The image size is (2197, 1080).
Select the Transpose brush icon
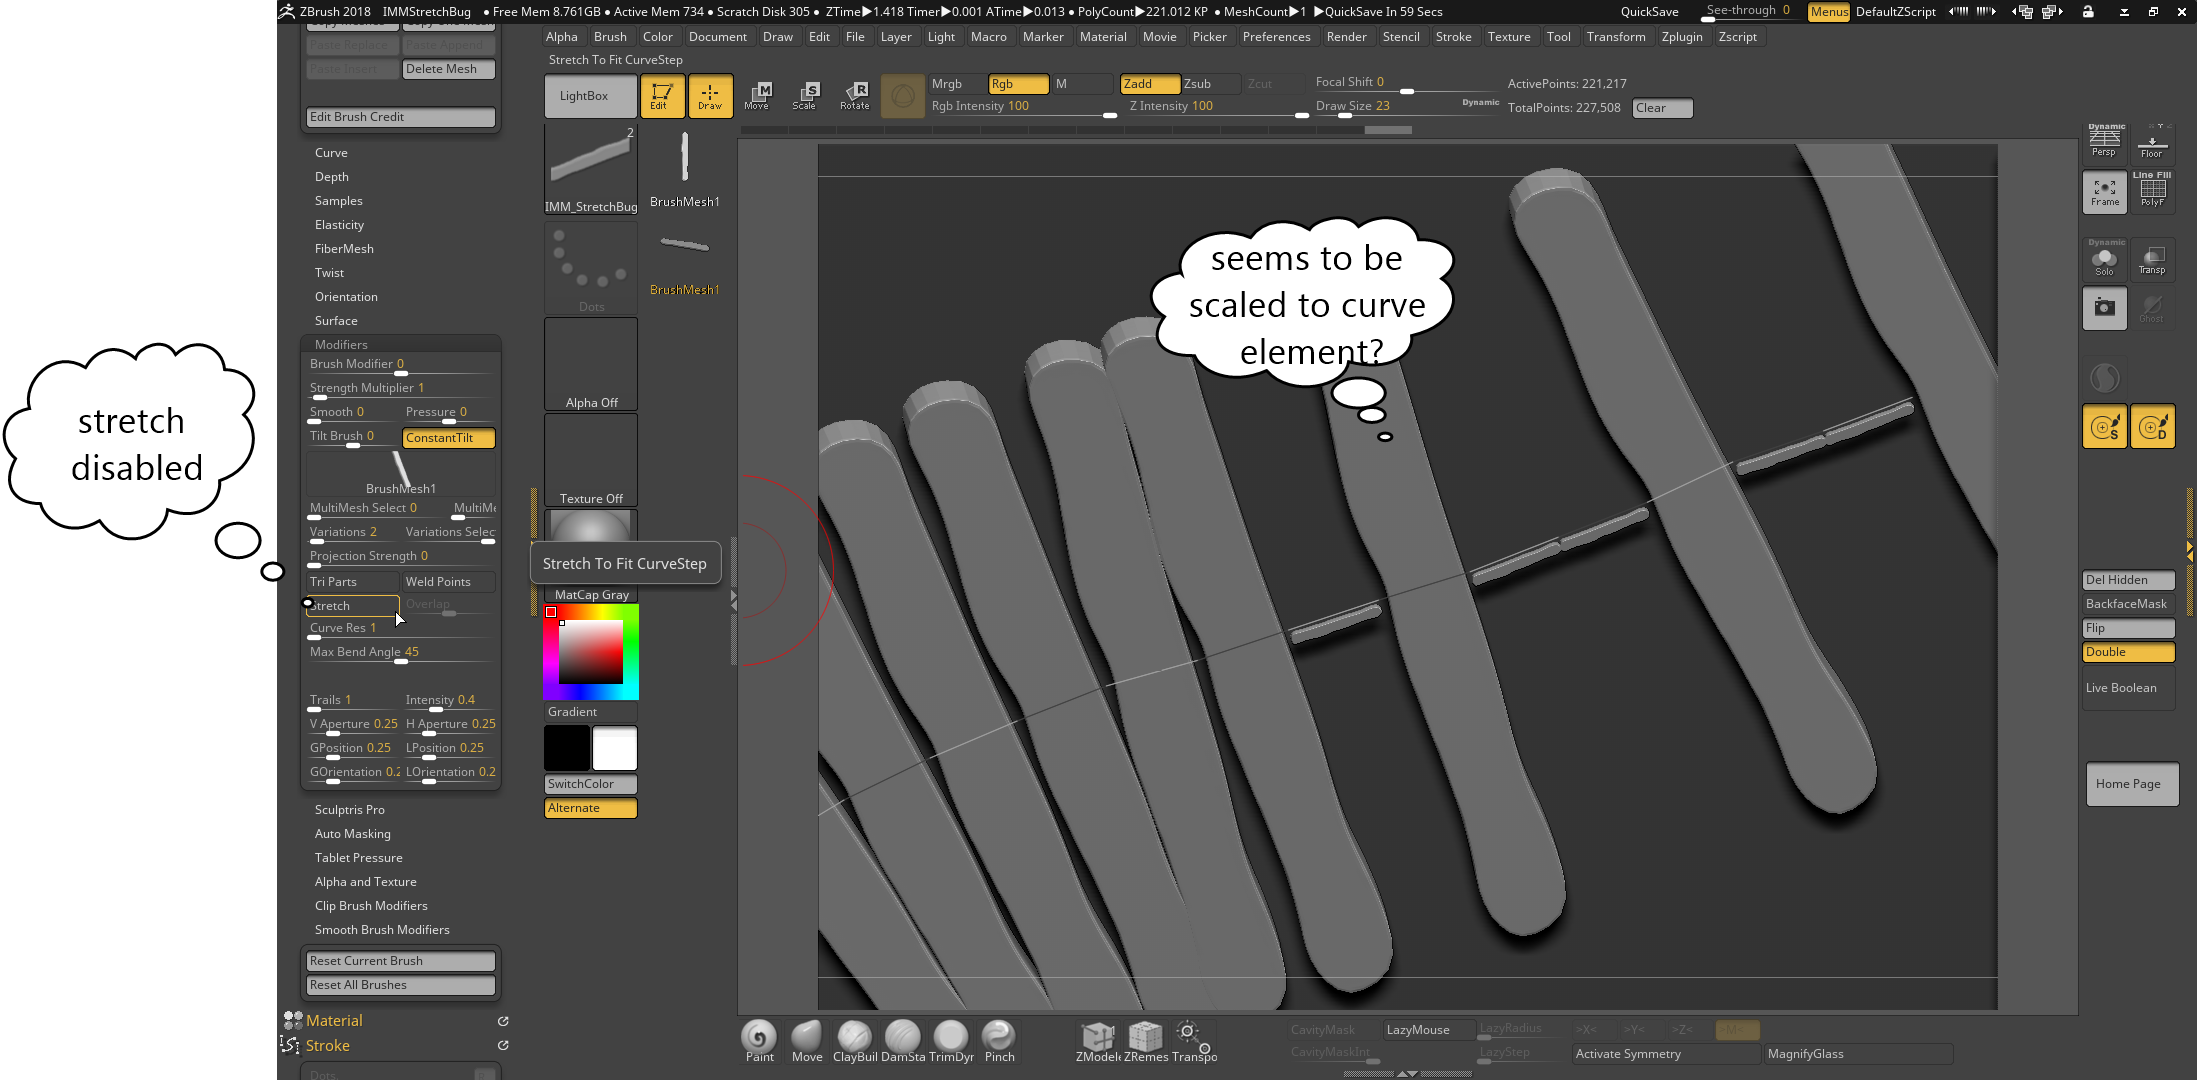[1194, 1041]
